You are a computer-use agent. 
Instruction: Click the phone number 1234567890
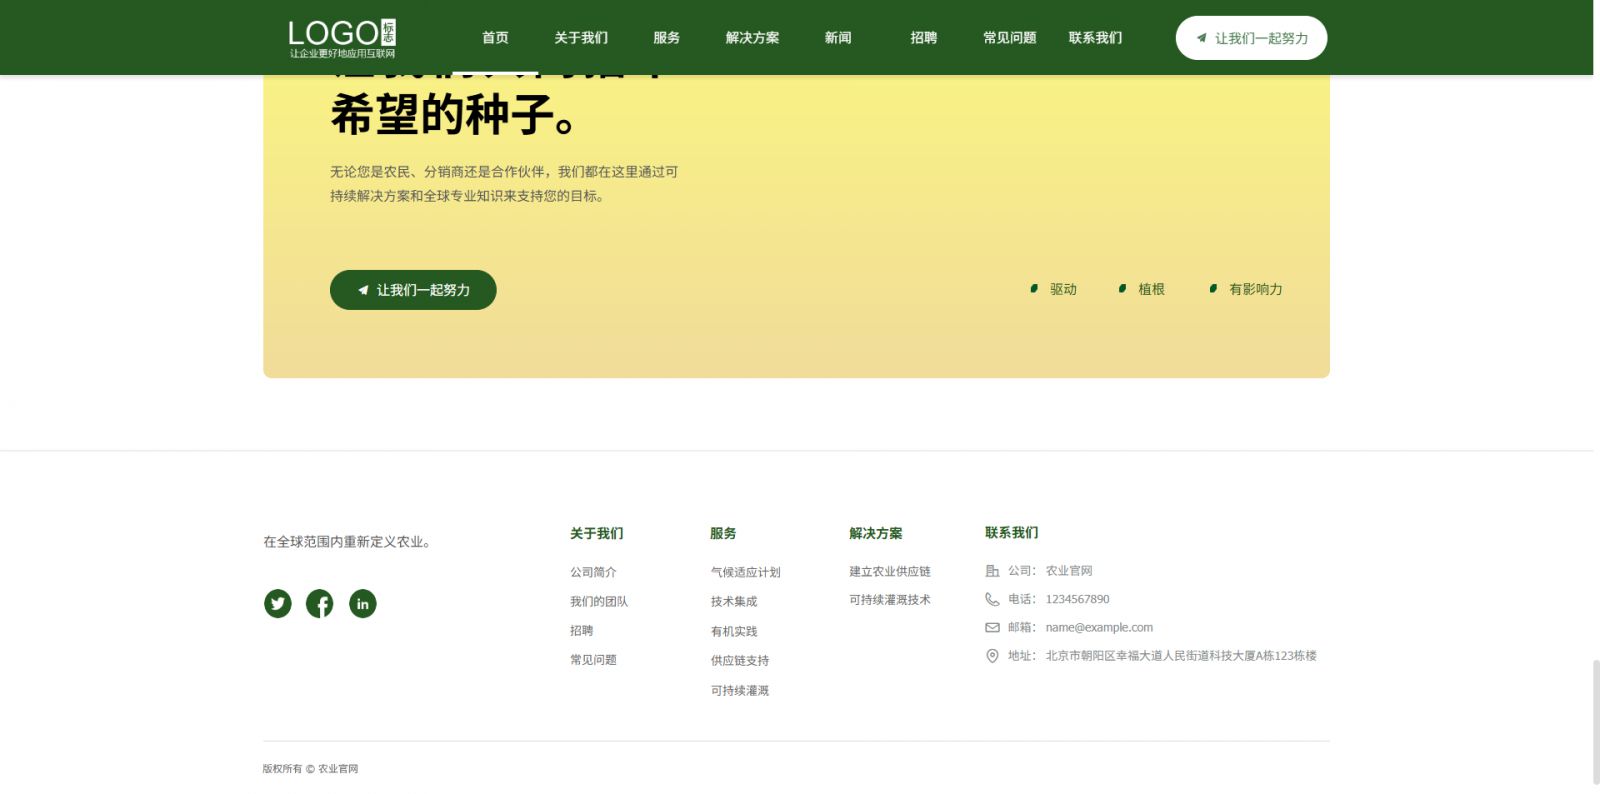coord(1077,599)
